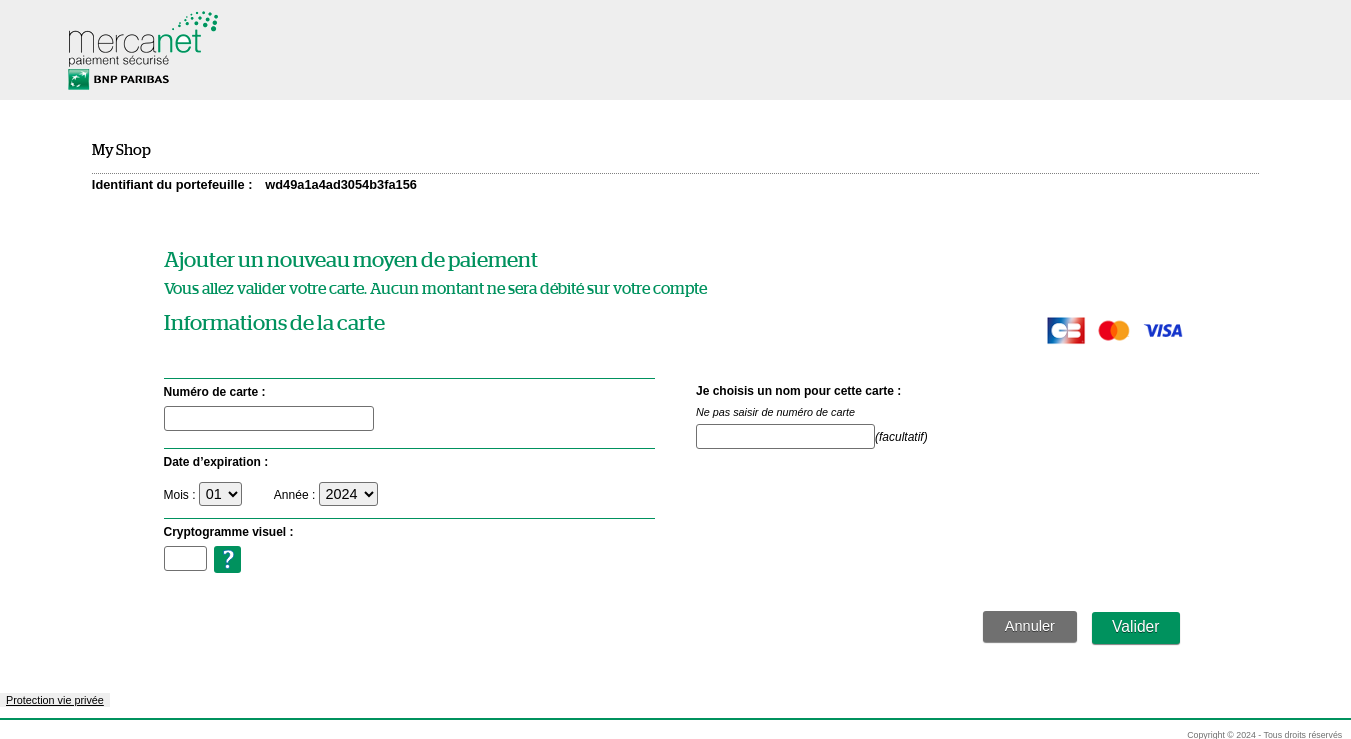Open the green cryptogram help question mark
Image resolution: width=1351 pixels, height=739 pixels.
click(227, 559)
